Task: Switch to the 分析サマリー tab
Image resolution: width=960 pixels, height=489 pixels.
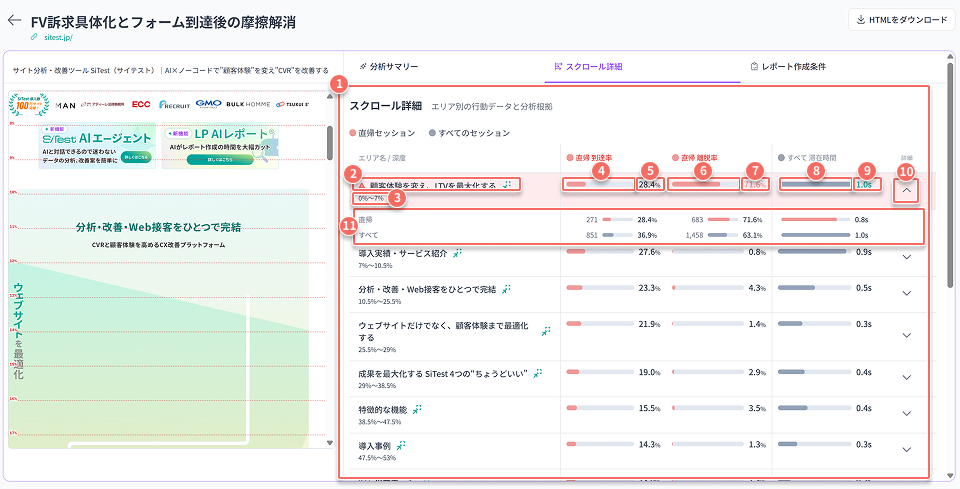Action: pos(389,66)
